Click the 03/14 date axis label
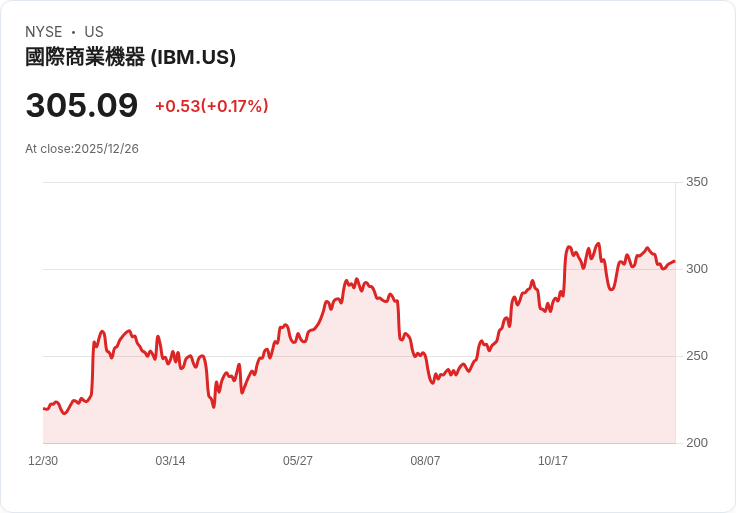The width and height of the screenshot is (736, 513). tap(170, 461)
